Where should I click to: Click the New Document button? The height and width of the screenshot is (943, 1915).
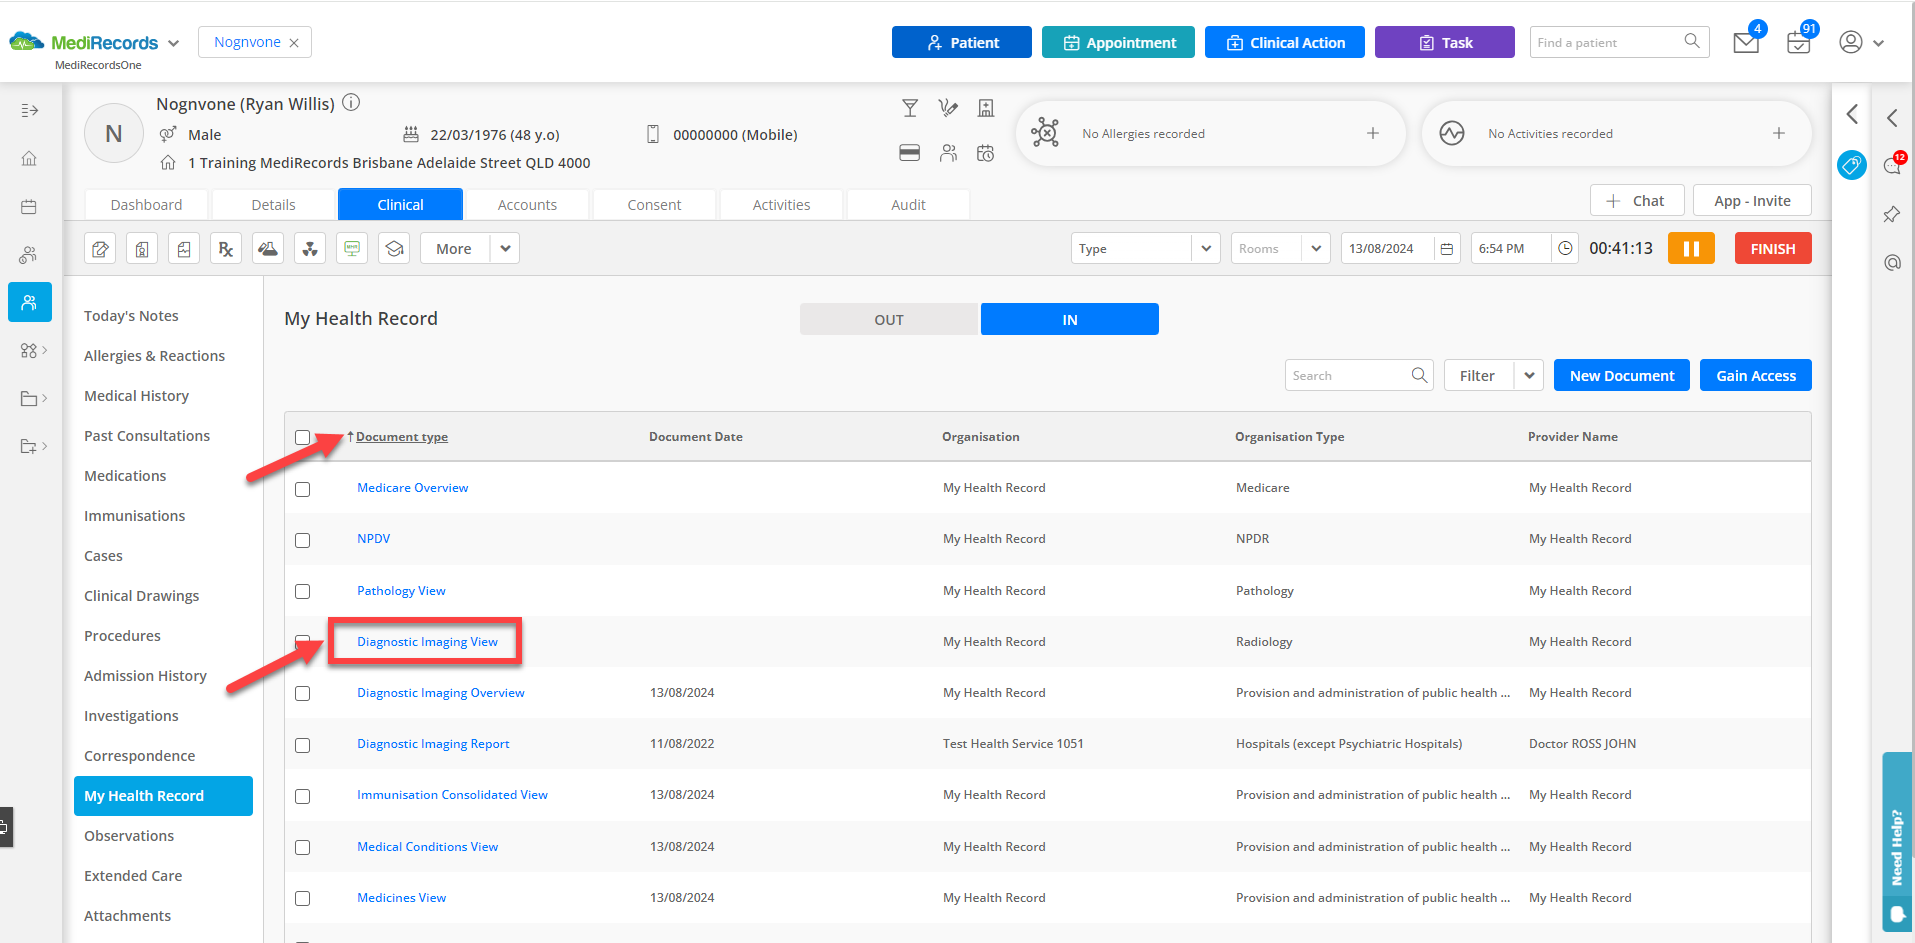pos(1622,376)
